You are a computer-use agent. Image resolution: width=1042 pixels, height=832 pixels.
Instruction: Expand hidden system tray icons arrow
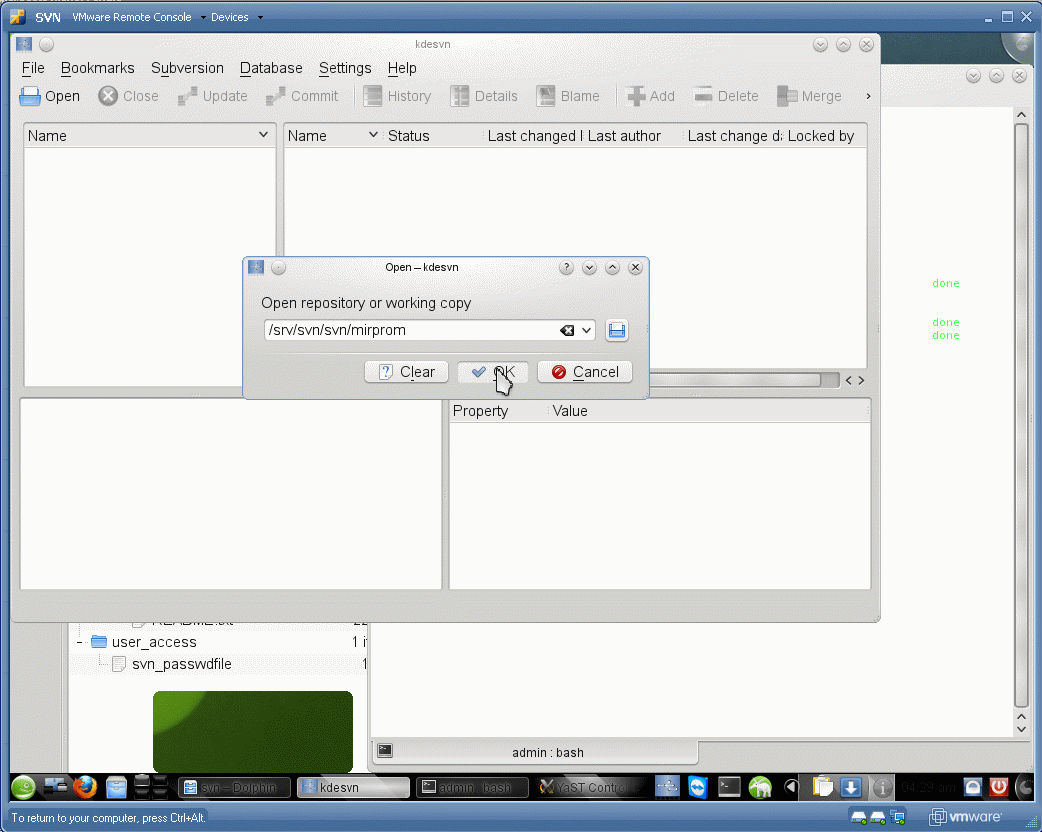click(791, 787)
